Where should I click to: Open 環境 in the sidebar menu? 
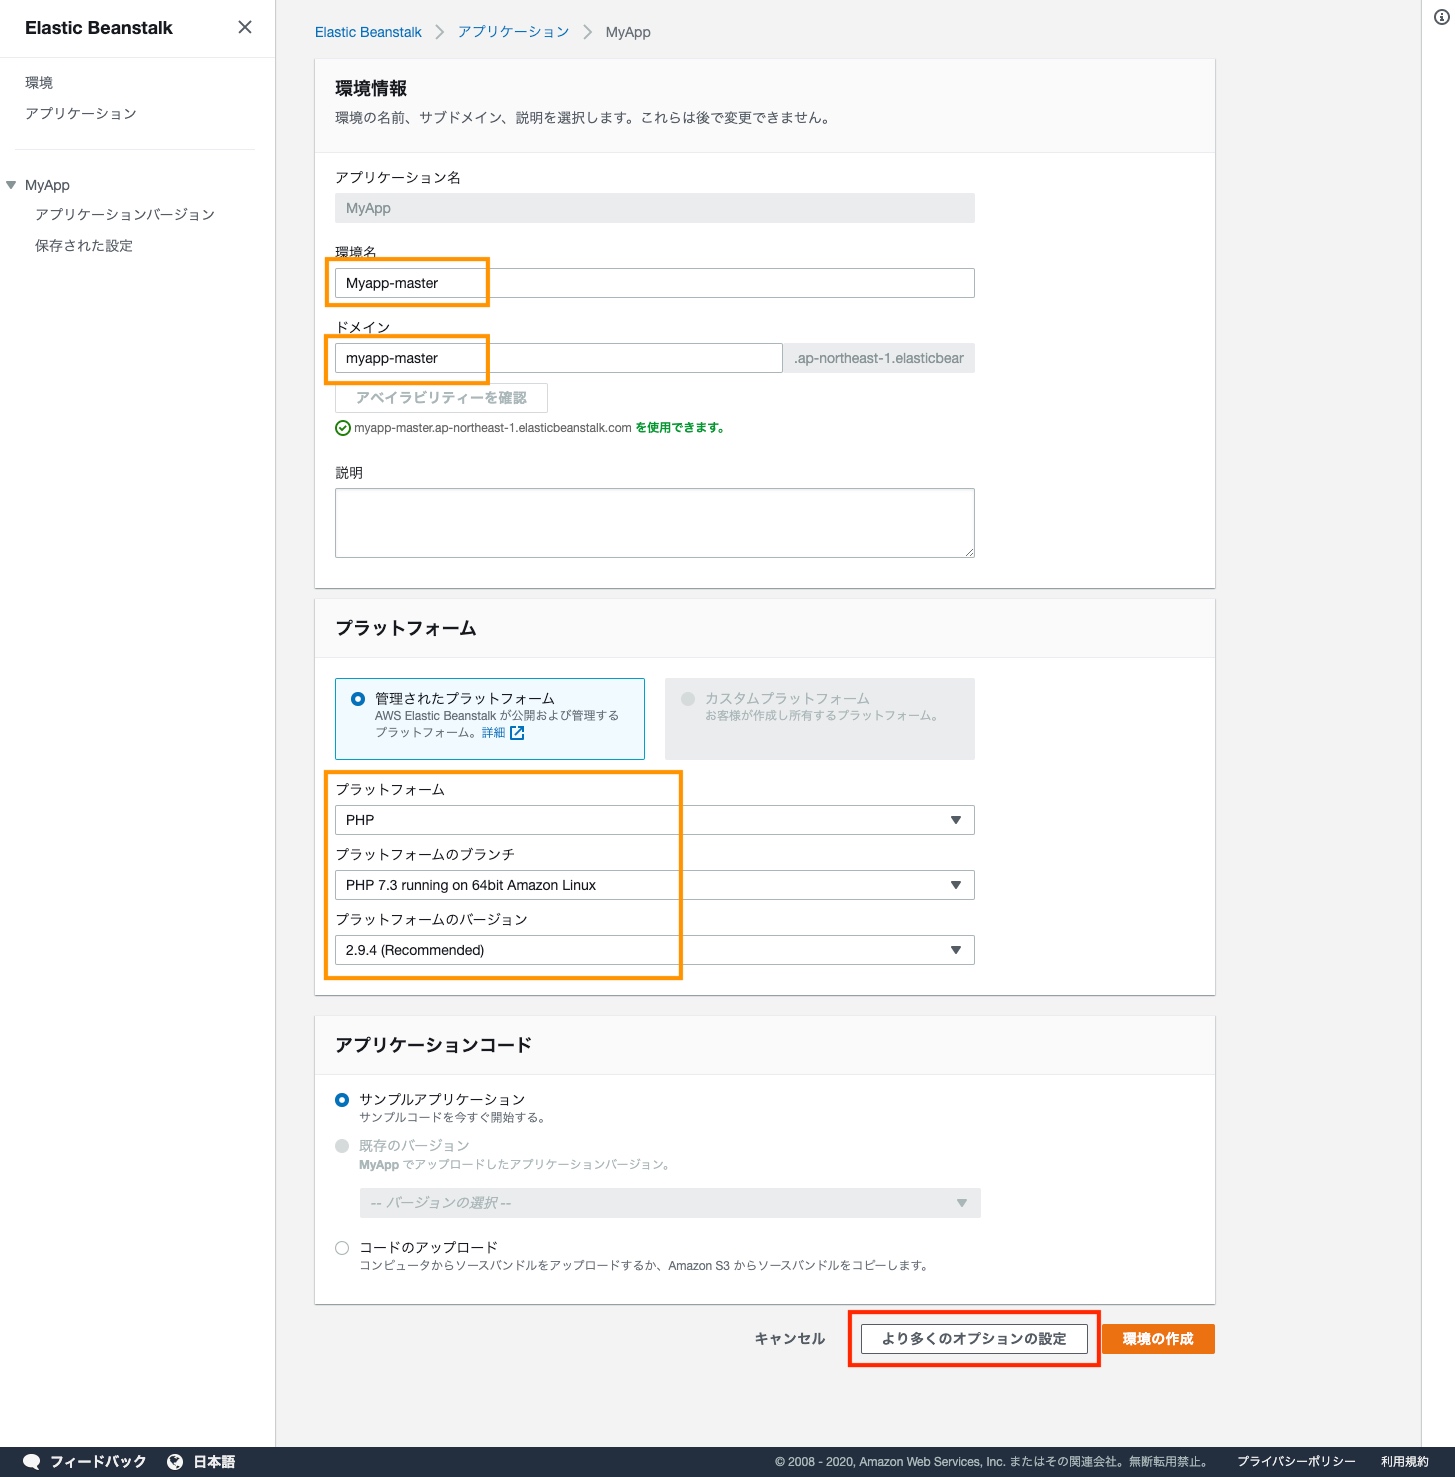[39, 82]
